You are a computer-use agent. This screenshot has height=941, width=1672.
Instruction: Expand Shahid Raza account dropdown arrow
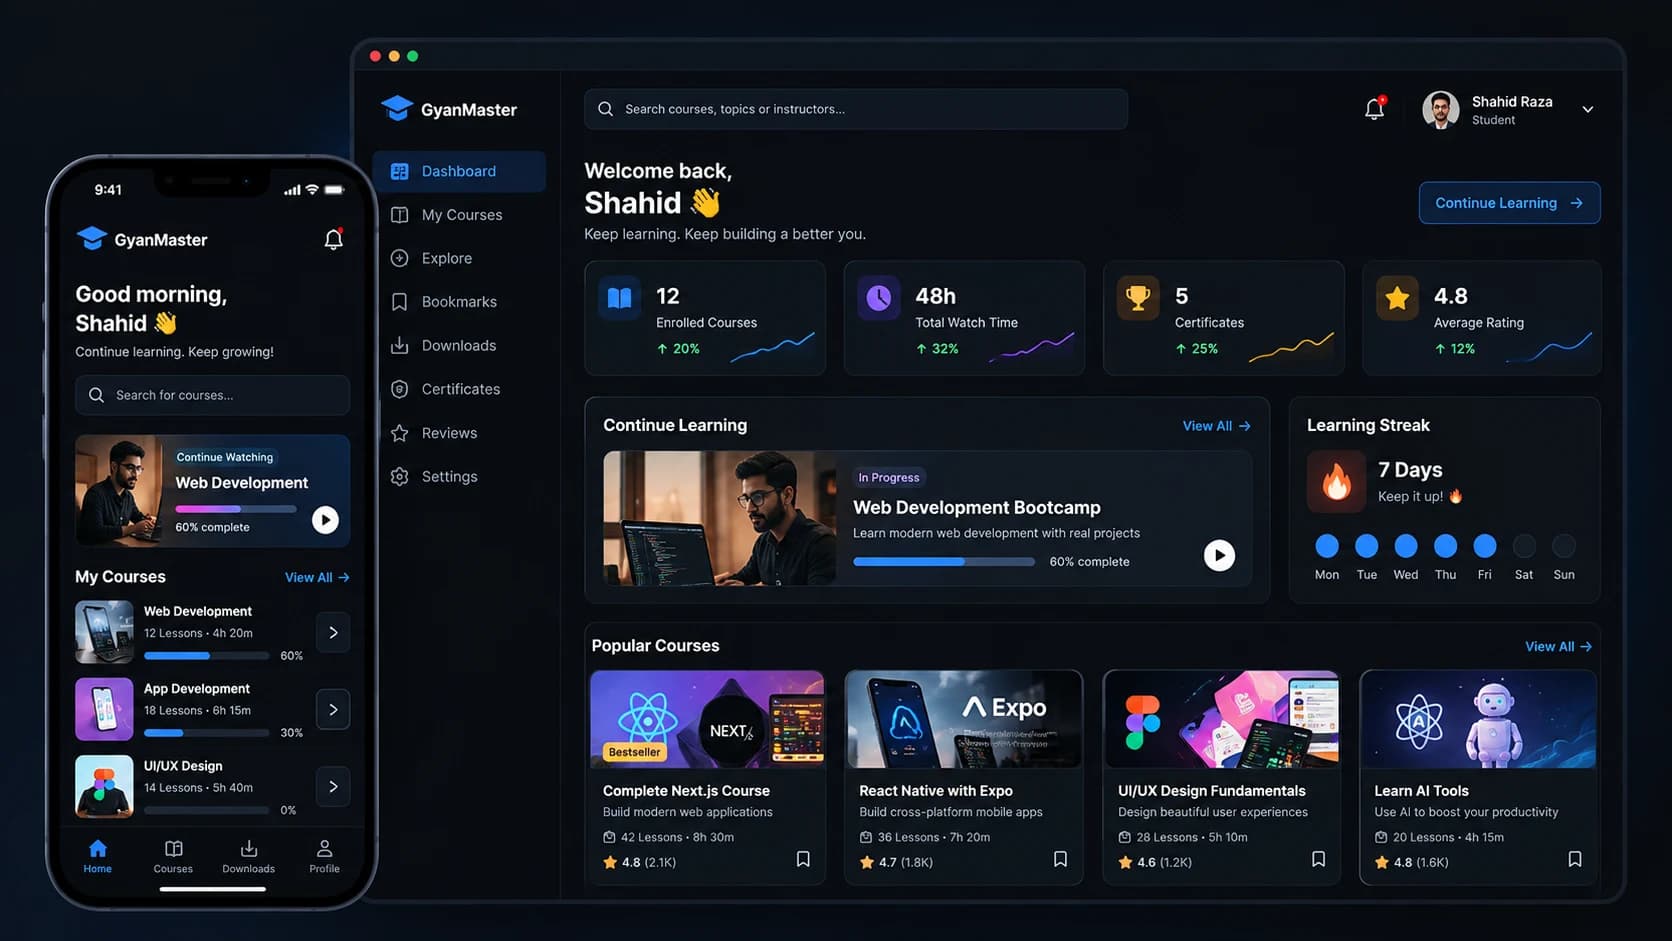1588,110
